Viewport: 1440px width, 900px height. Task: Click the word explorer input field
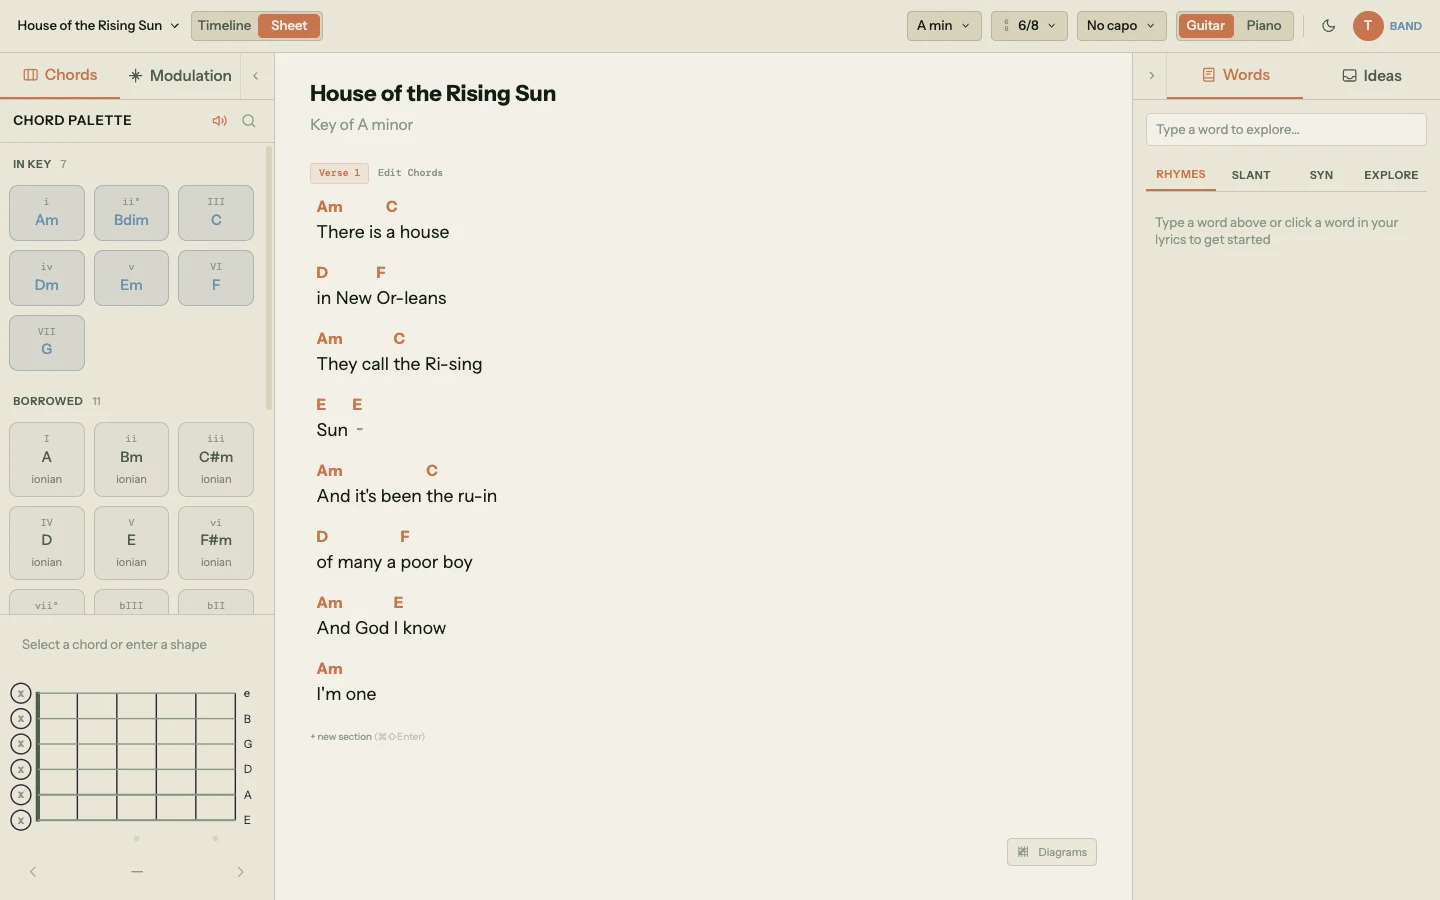click(x=1284, y=129)
